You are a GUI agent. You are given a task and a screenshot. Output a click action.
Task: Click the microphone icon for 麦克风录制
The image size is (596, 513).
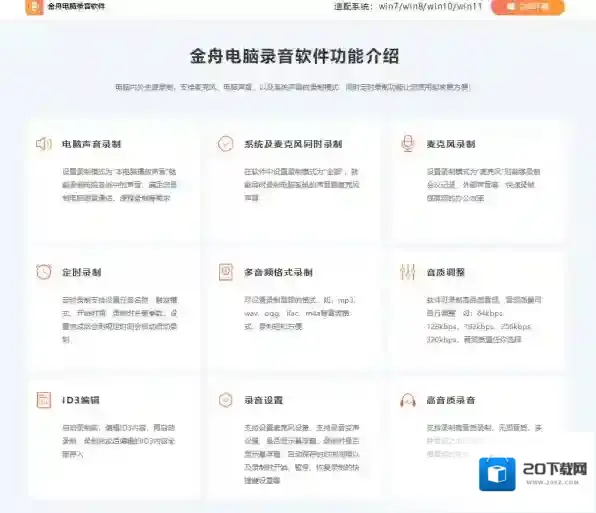pyautogui.click(x=408, y=144)
